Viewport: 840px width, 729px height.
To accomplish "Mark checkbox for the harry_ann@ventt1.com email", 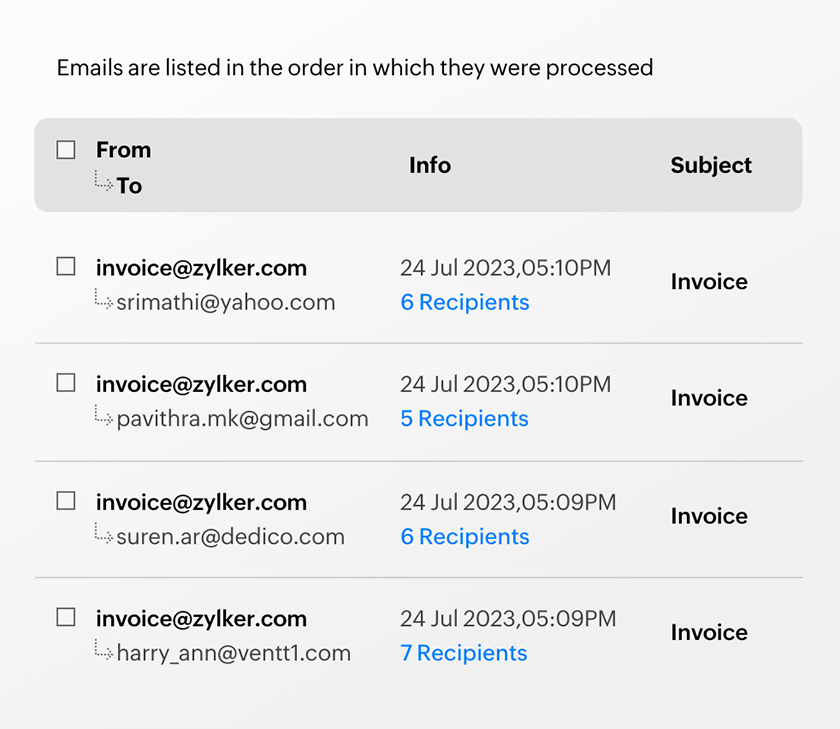I will (x=66, y=617).
